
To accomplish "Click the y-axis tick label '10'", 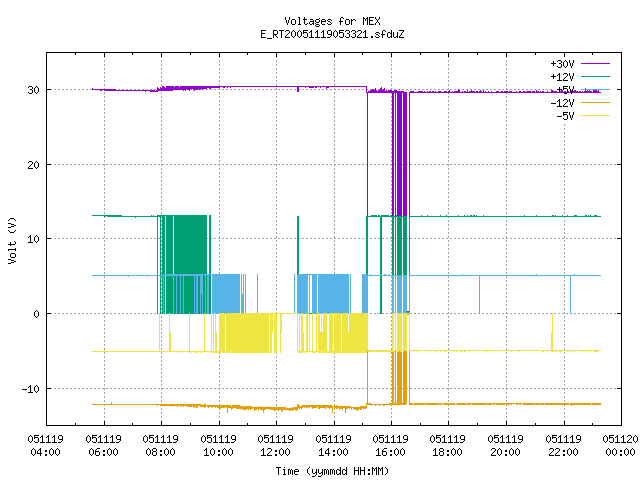I will 33,239.
